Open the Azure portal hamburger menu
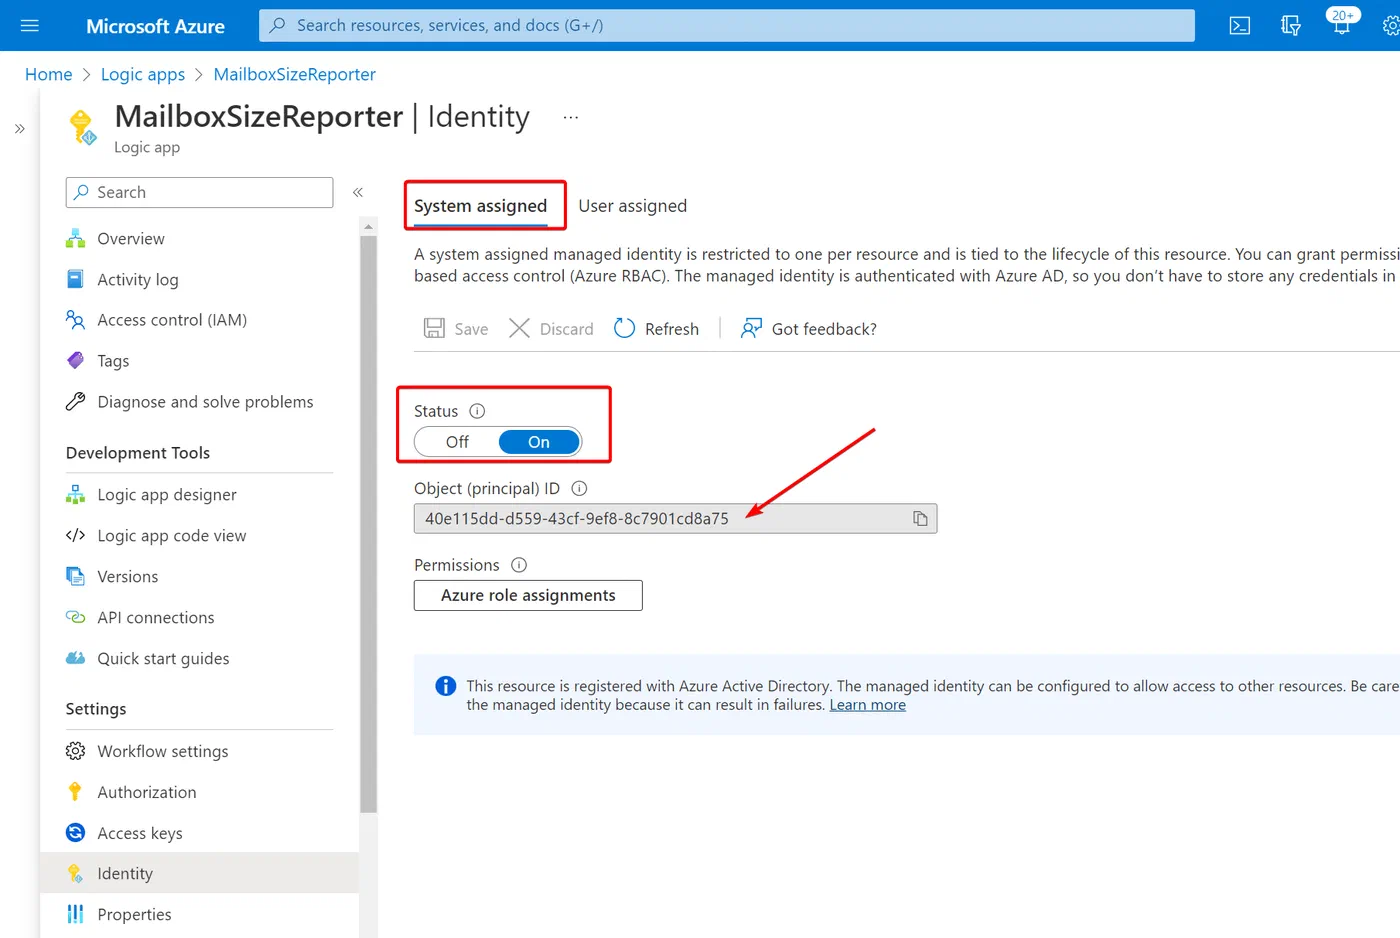The width and height of the screenshot is (1400, 938). coord(29,25)
